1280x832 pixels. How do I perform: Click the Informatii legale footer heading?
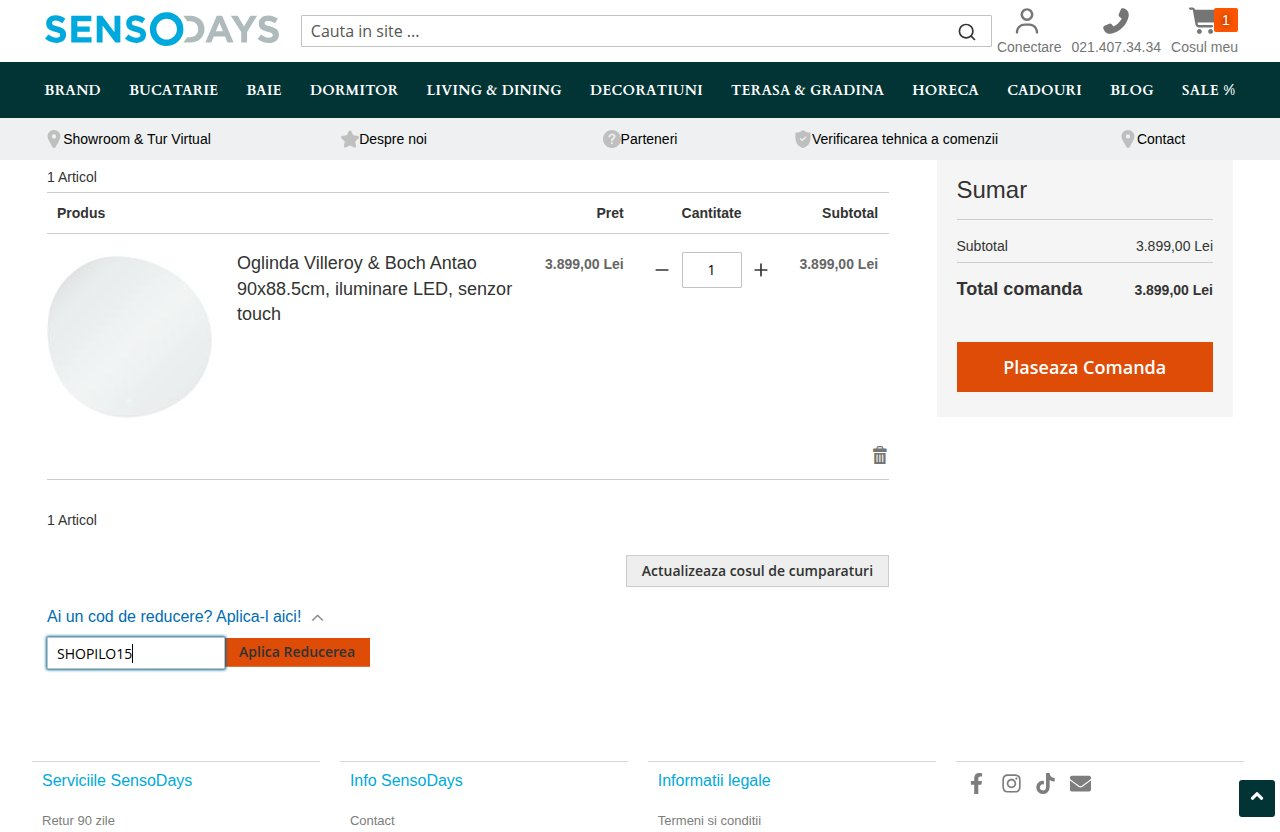click(714, 780)
